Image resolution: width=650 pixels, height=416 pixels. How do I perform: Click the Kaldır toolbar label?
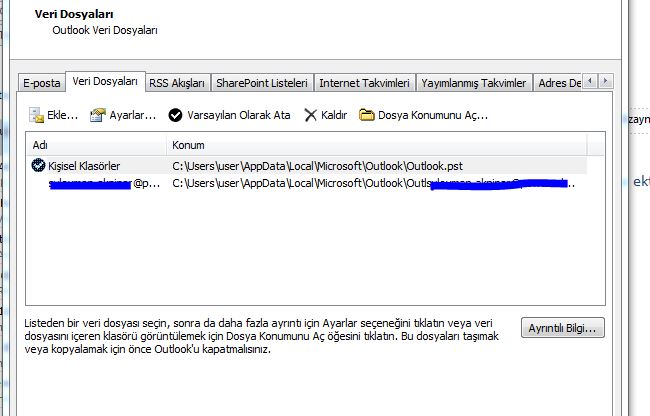click(x=334, y=115)
